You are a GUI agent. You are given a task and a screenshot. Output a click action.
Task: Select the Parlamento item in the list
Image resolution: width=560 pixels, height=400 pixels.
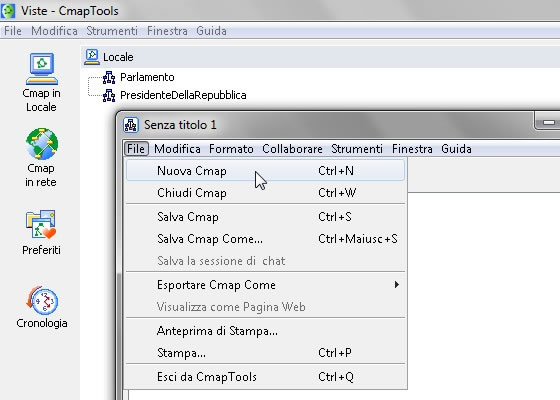147,77
